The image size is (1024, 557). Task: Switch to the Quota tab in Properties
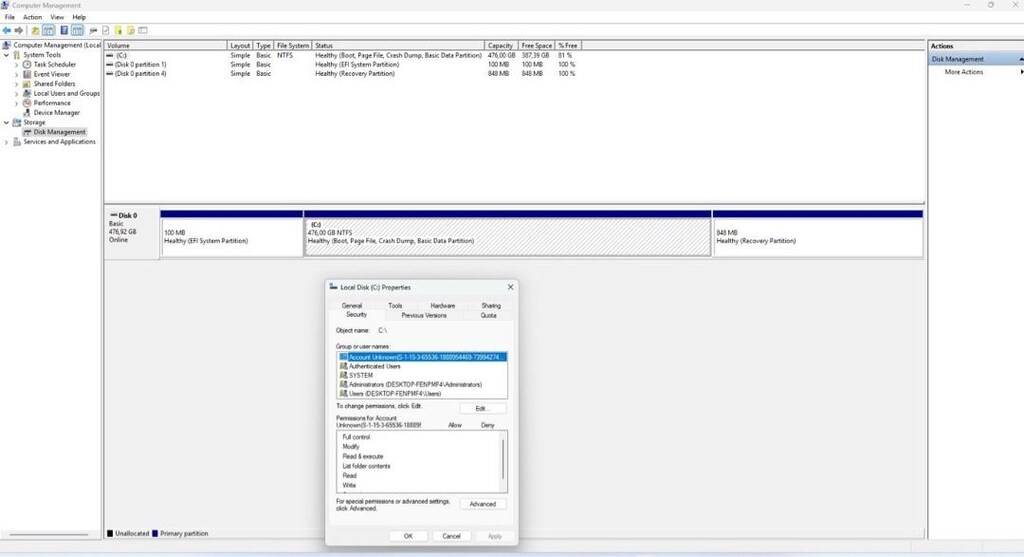[488, 315]
